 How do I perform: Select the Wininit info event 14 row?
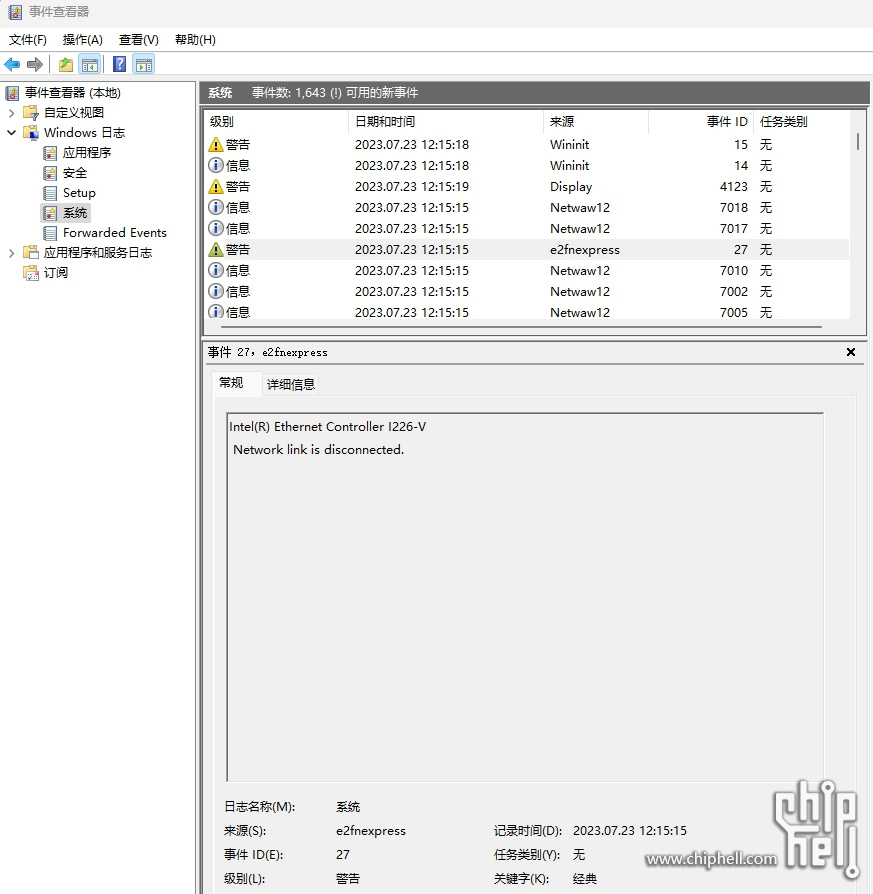[x=527, y=165]
